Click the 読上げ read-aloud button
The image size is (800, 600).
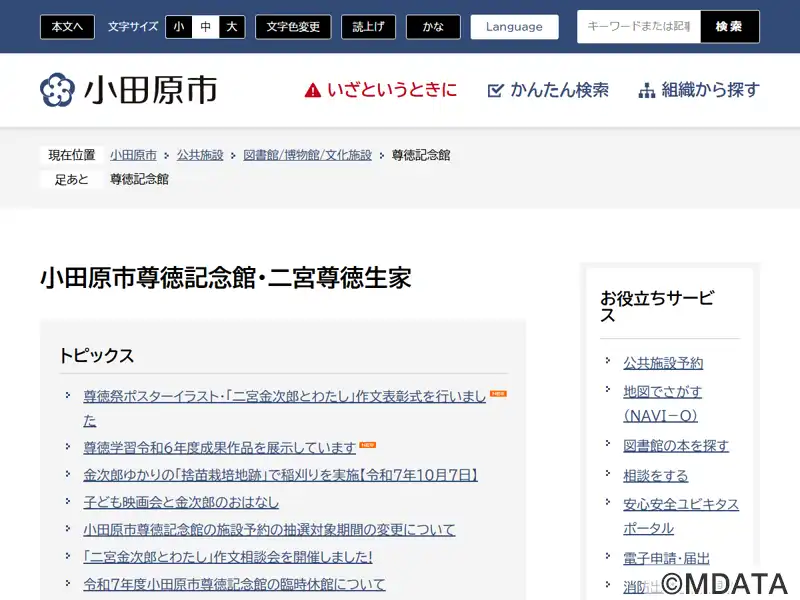coord(368,27)
